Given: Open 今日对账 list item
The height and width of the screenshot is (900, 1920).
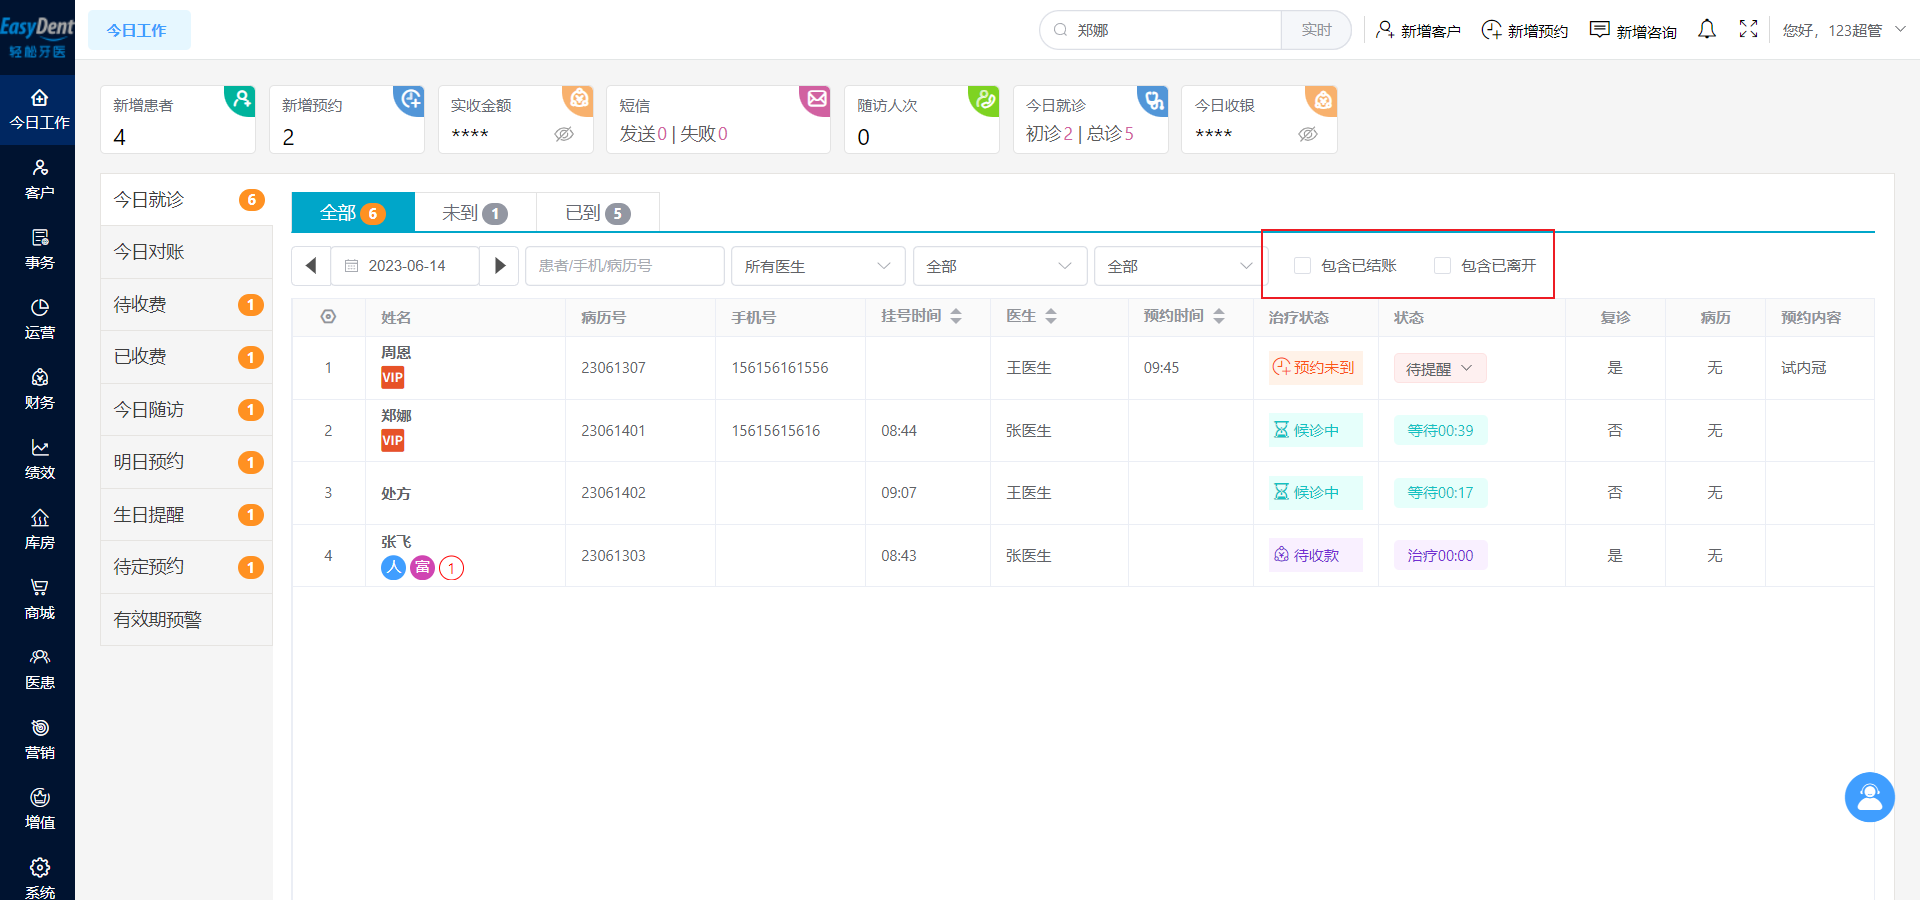Looking at the screenshot, I should pyautogui.click(x=186, y=252).
